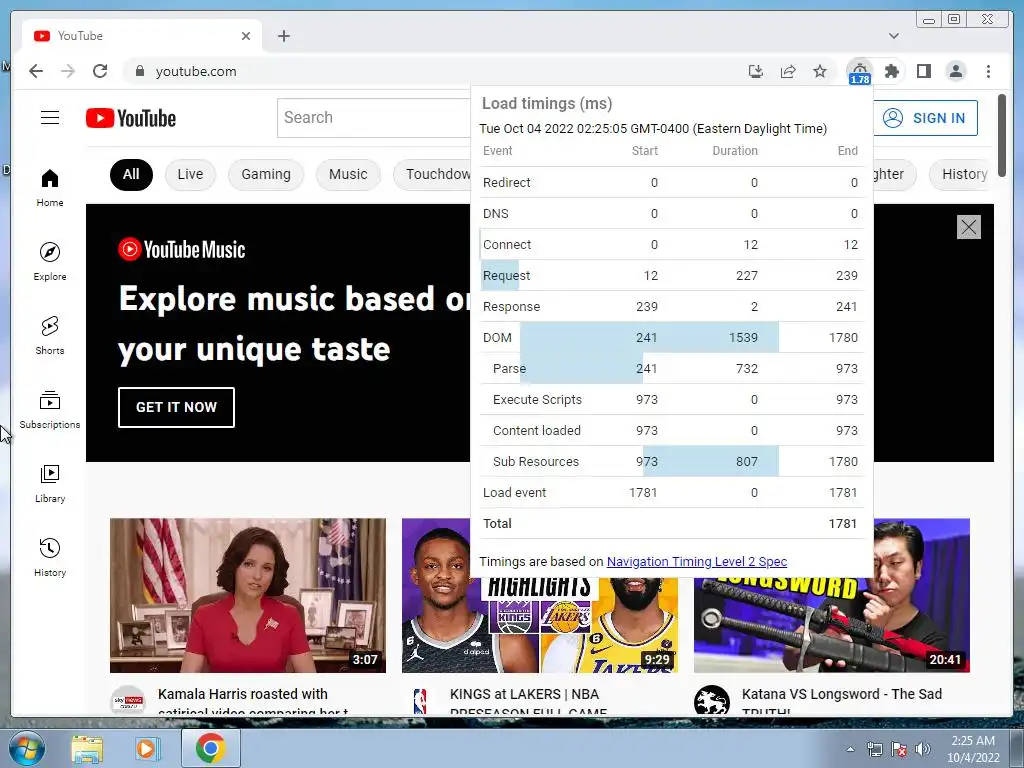Viewport: 1024px width, 768px height.
Task: Select the Music filter chip
Action: coord(348,174)
